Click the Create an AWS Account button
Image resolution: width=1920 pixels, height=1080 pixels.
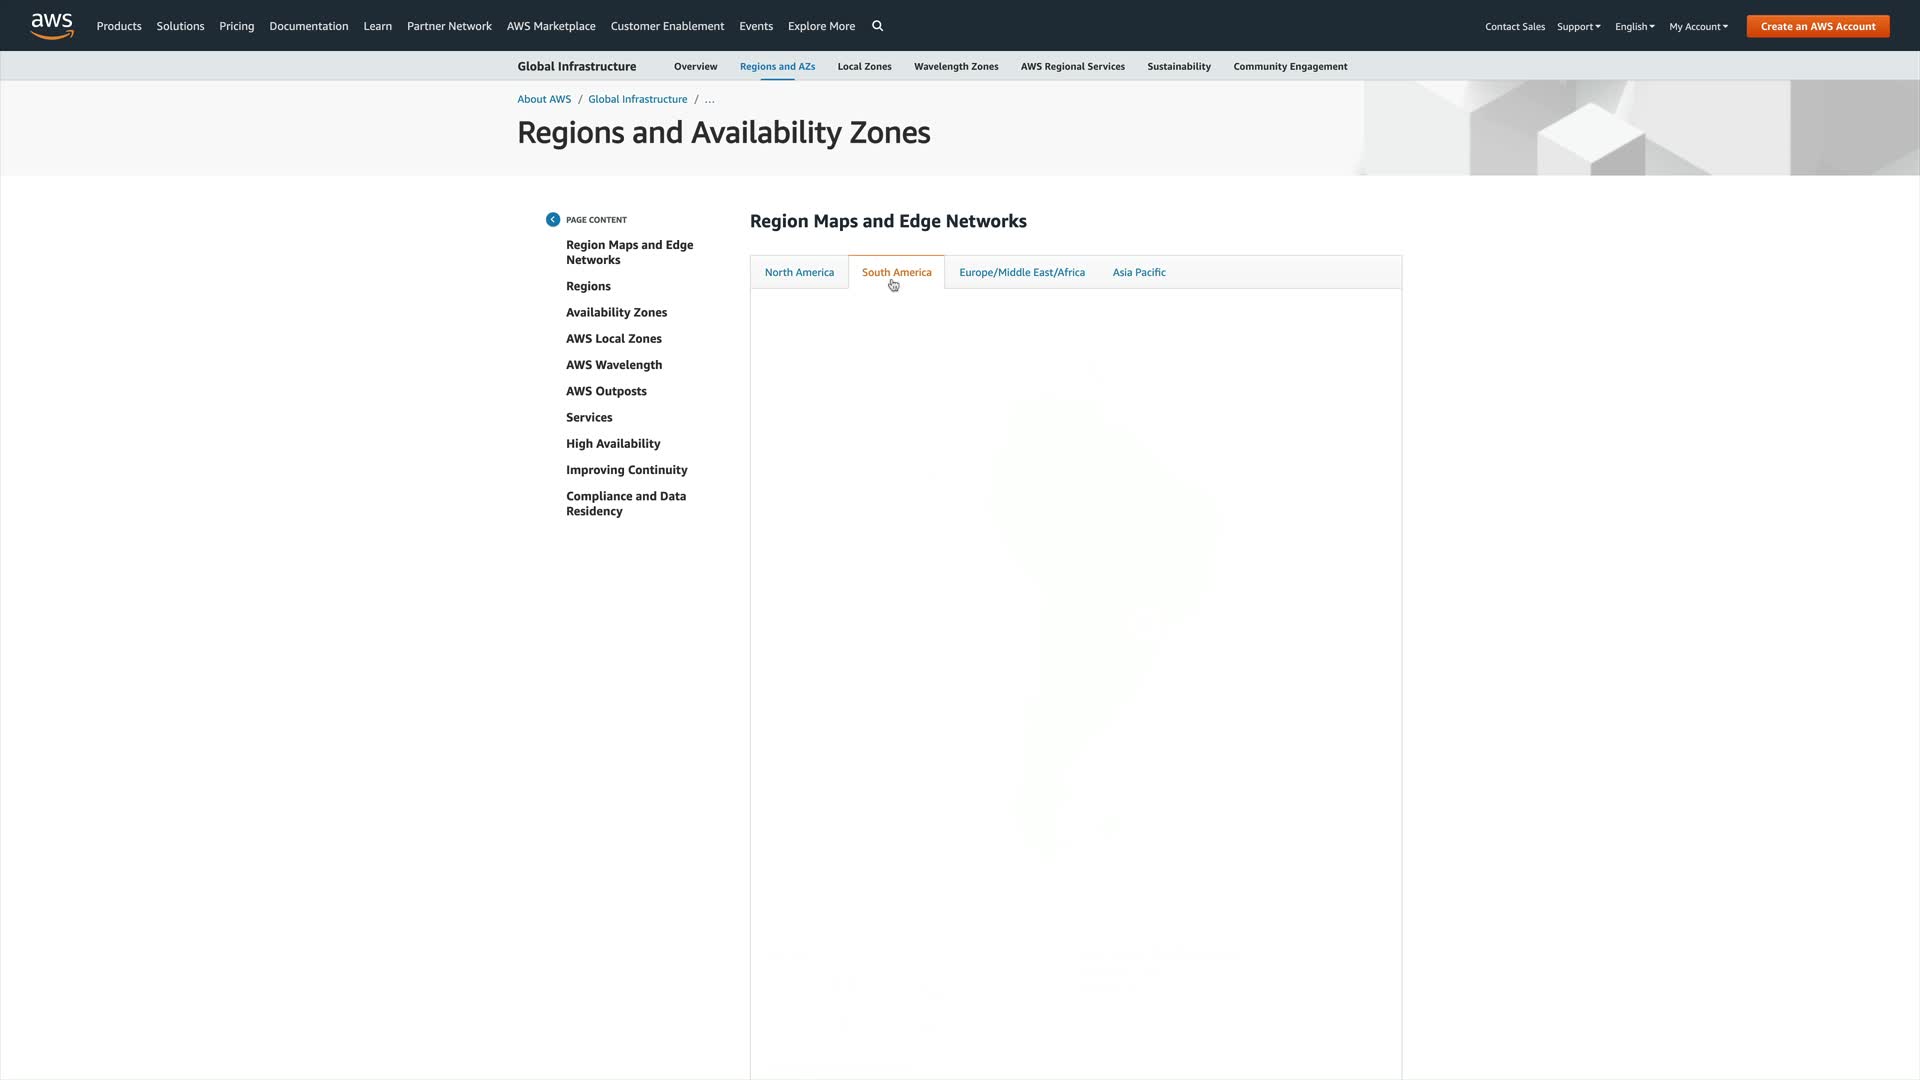coord(1817,26)
